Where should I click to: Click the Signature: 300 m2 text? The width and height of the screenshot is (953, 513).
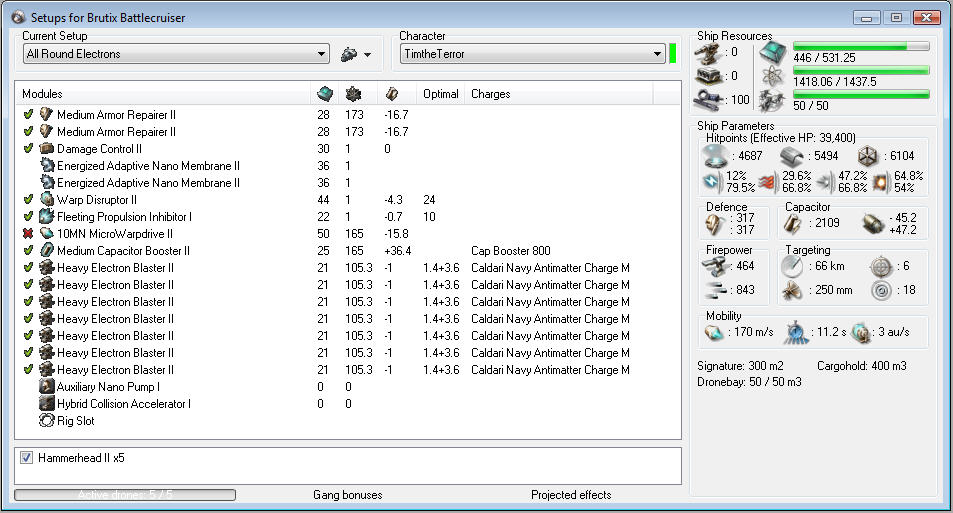(740, 366)
